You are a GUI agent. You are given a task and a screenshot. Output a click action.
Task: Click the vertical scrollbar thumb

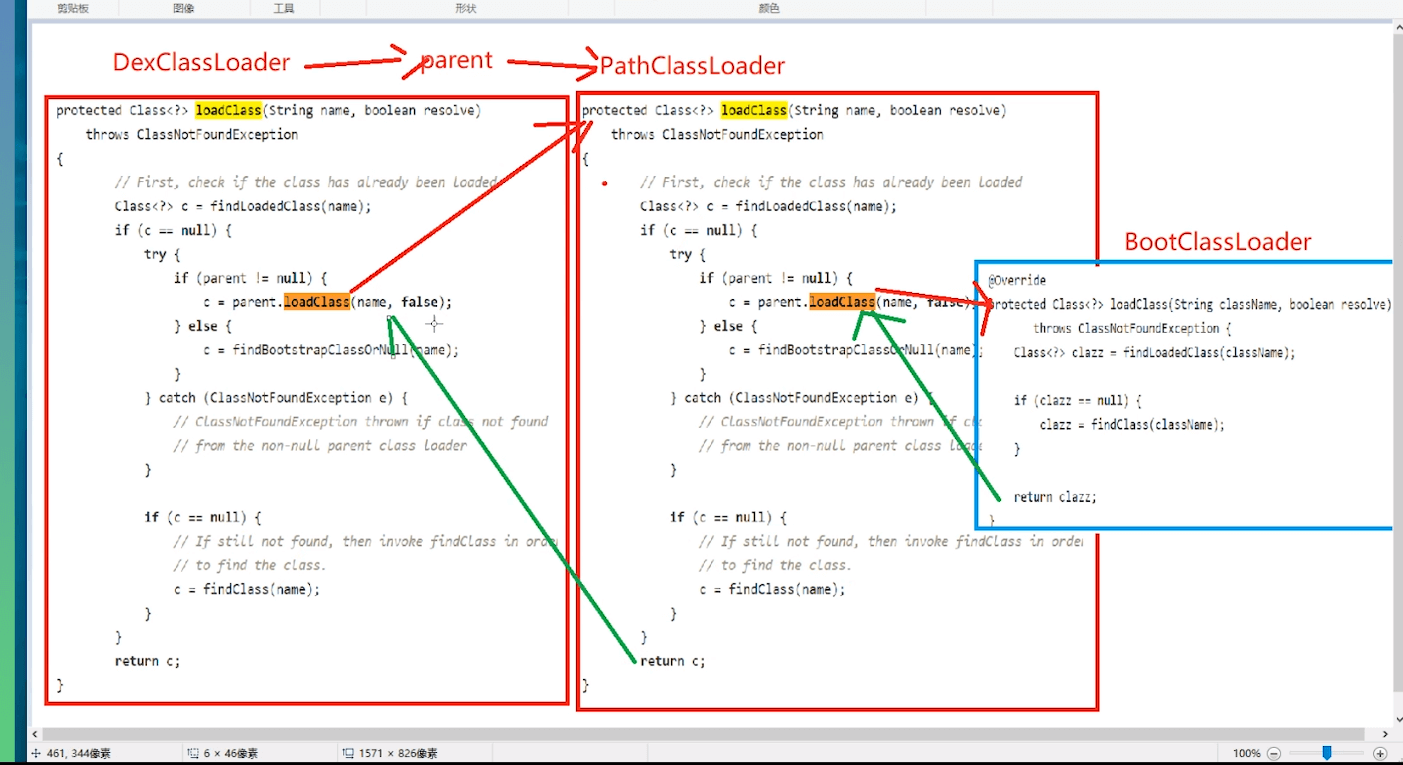click(1397, 365)
